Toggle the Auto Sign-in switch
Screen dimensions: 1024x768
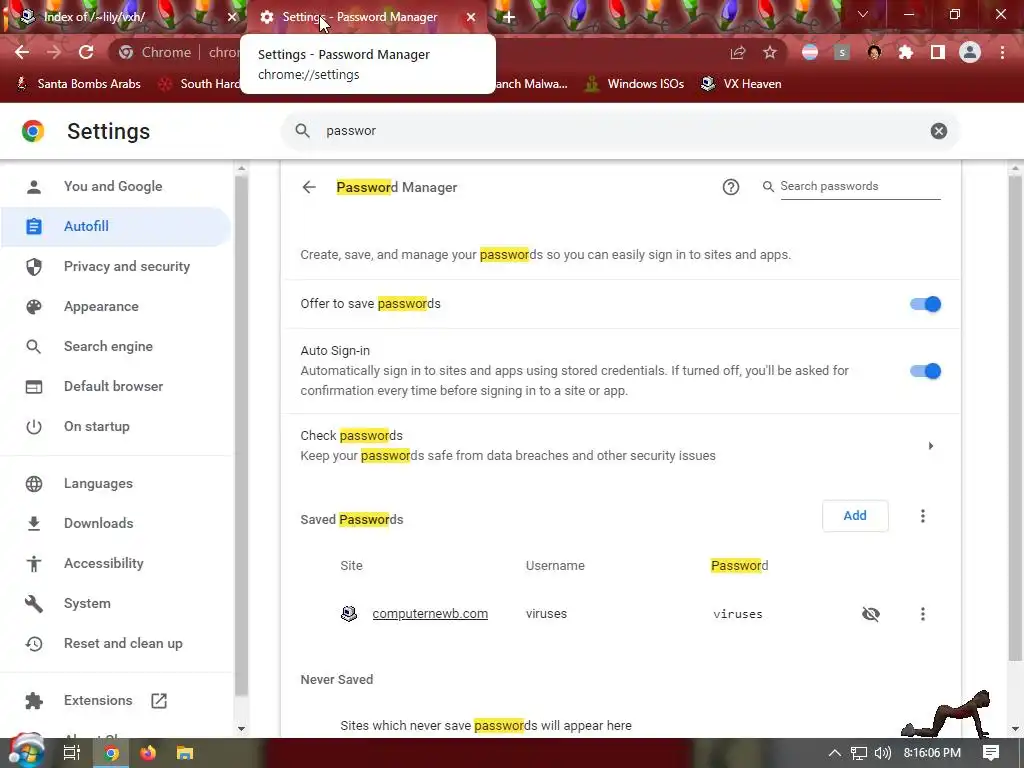925,372
